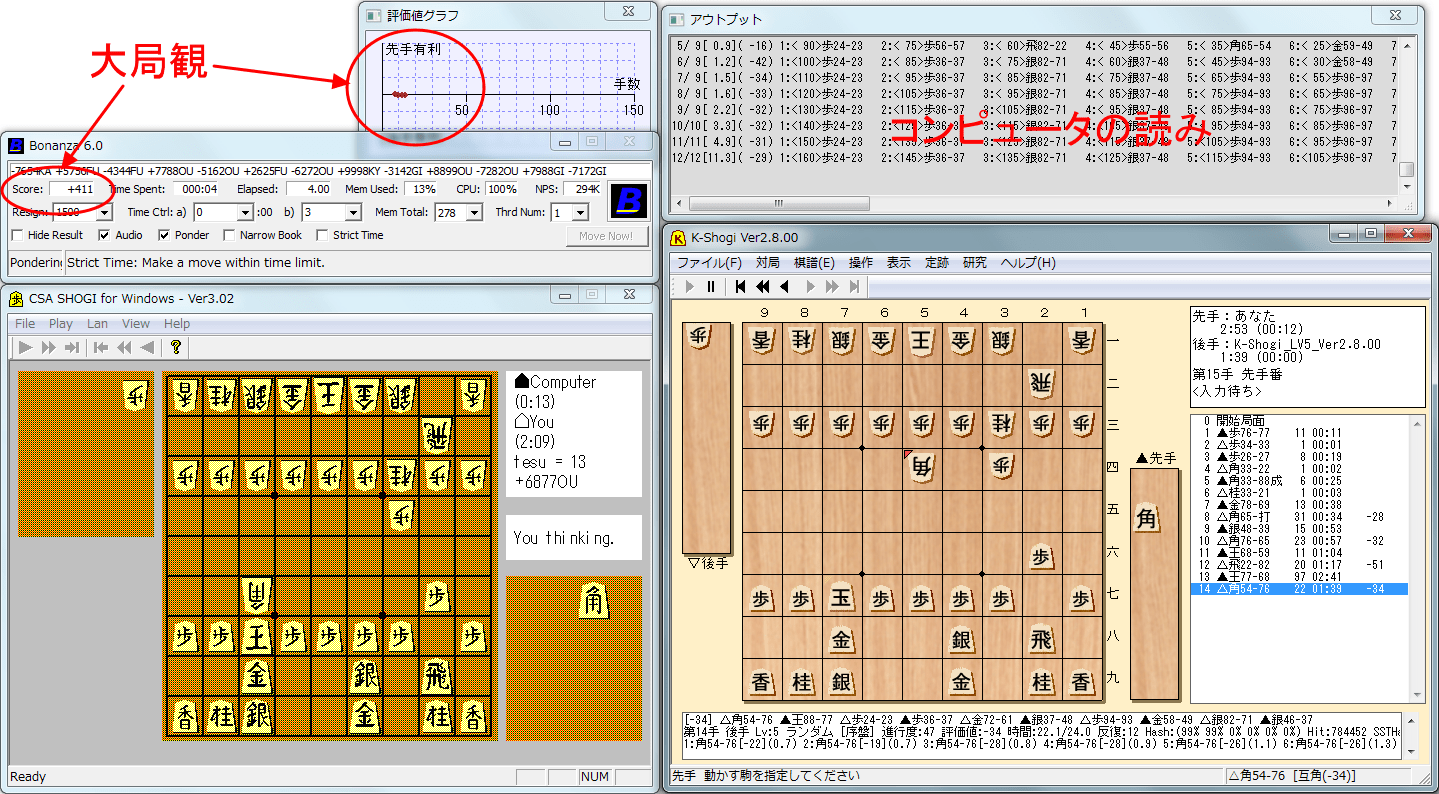Jump to first move in K-Shogi toolbar

(x=741, y=287)
